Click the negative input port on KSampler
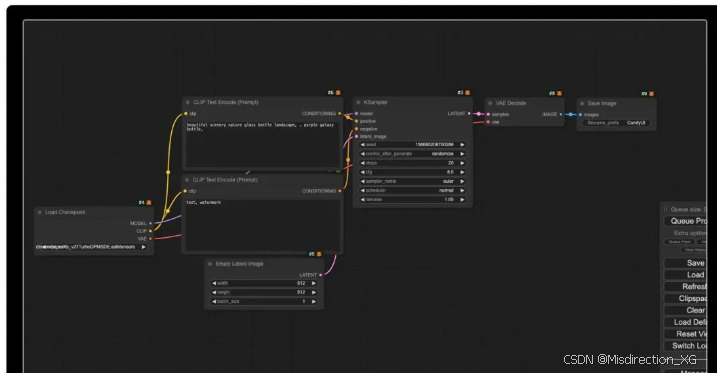Viewport: 717px width, 373px height. [x=357, y=129]
